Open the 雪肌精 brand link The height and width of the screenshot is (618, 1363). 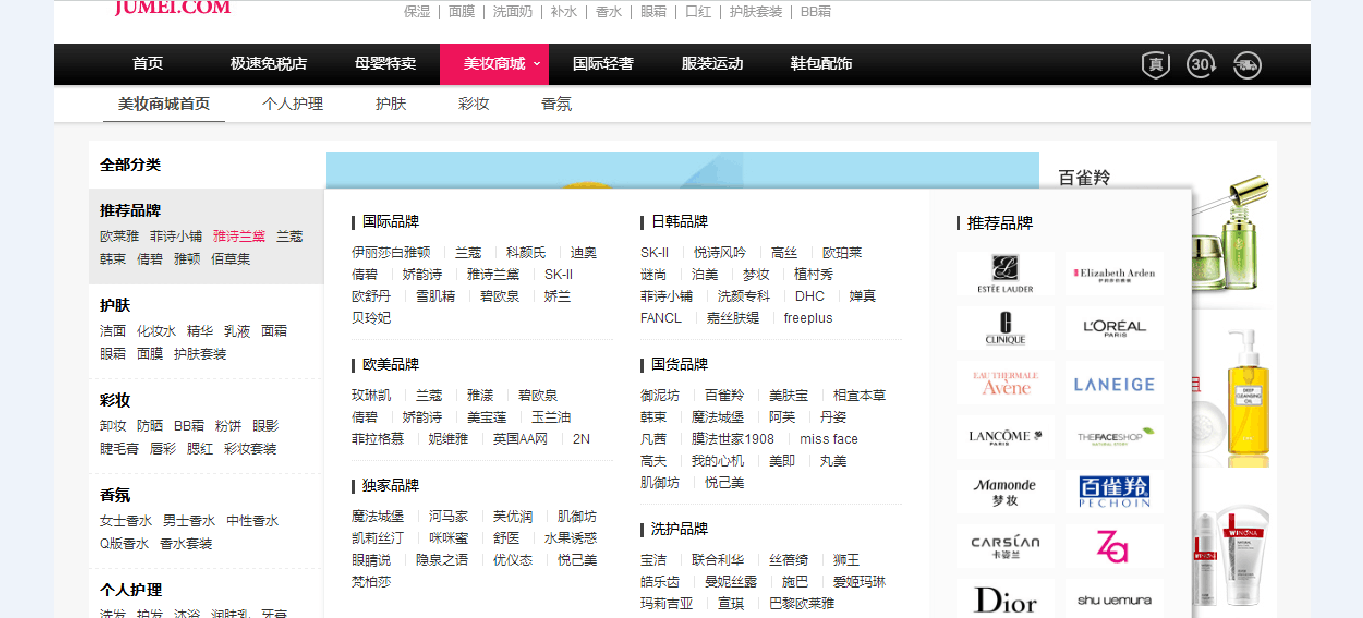tap(435, 296)
